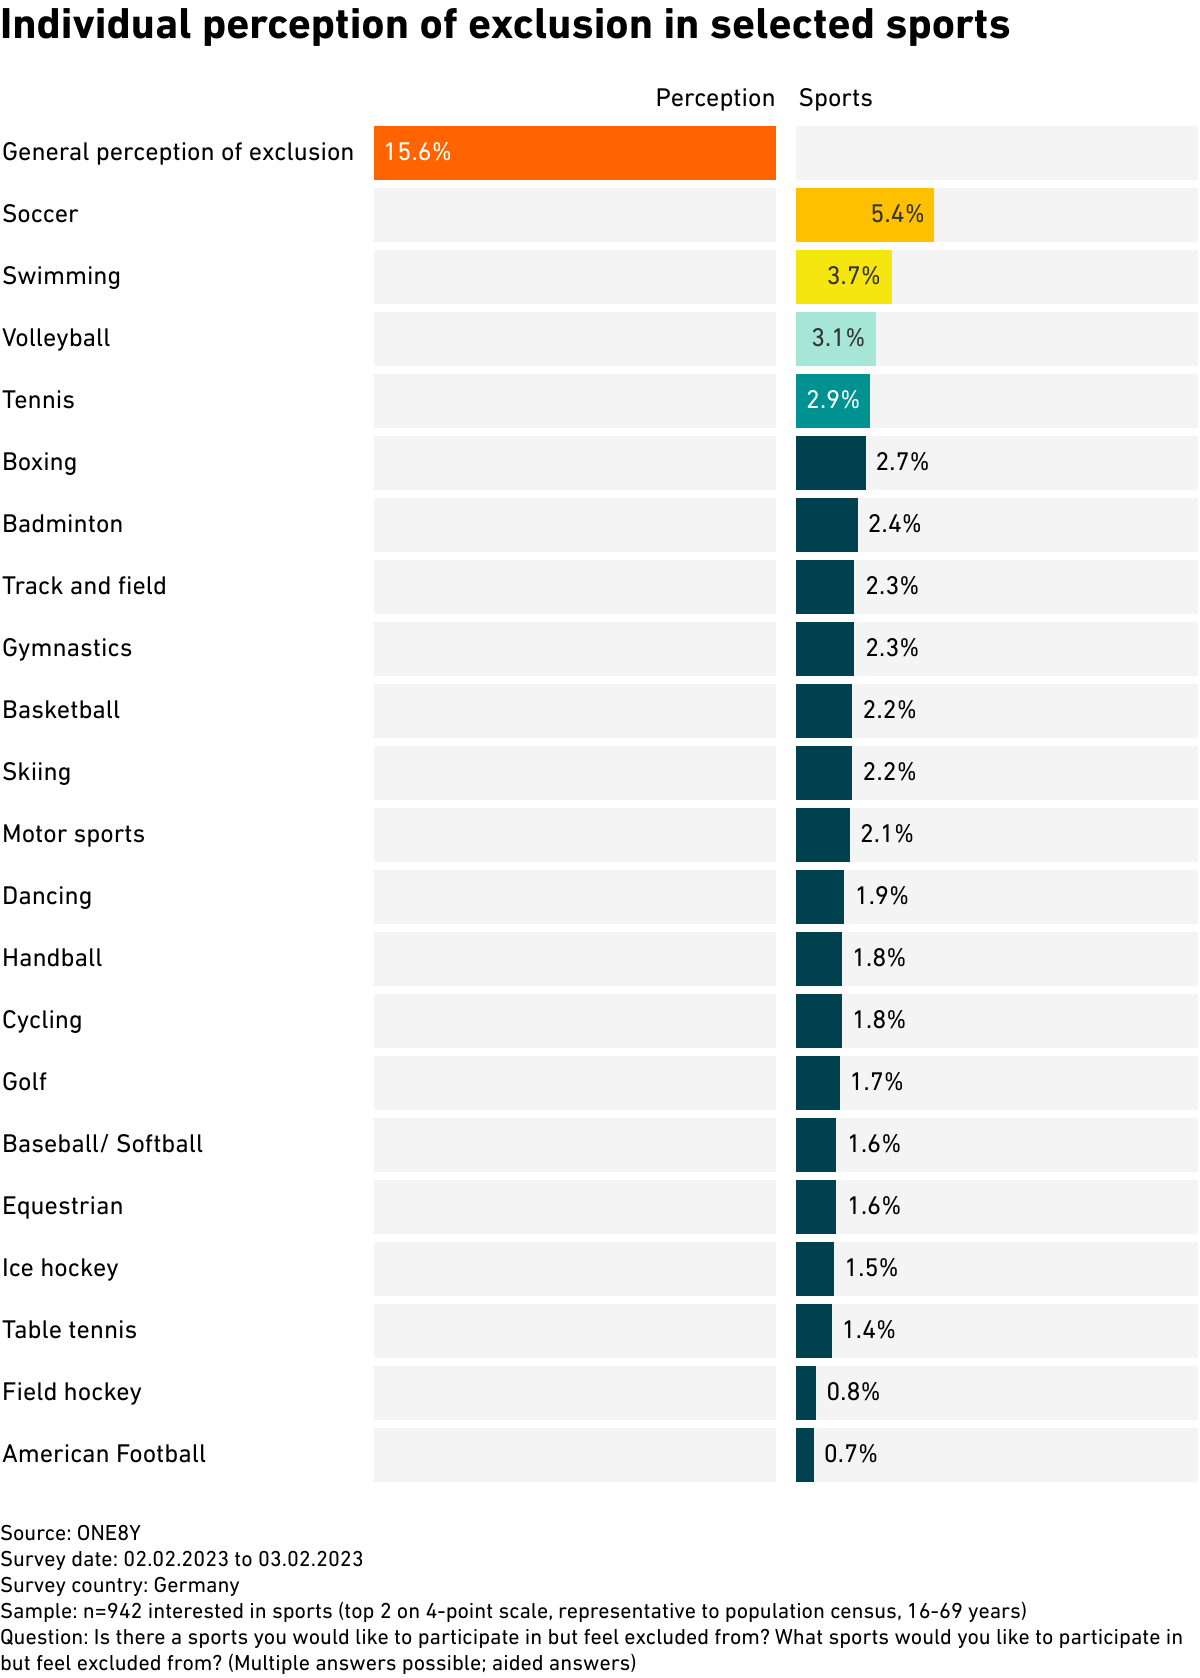Viewport: 1200px width, 1678px height.
Task: Click the chart title text
Action: (x=505, y=25)
